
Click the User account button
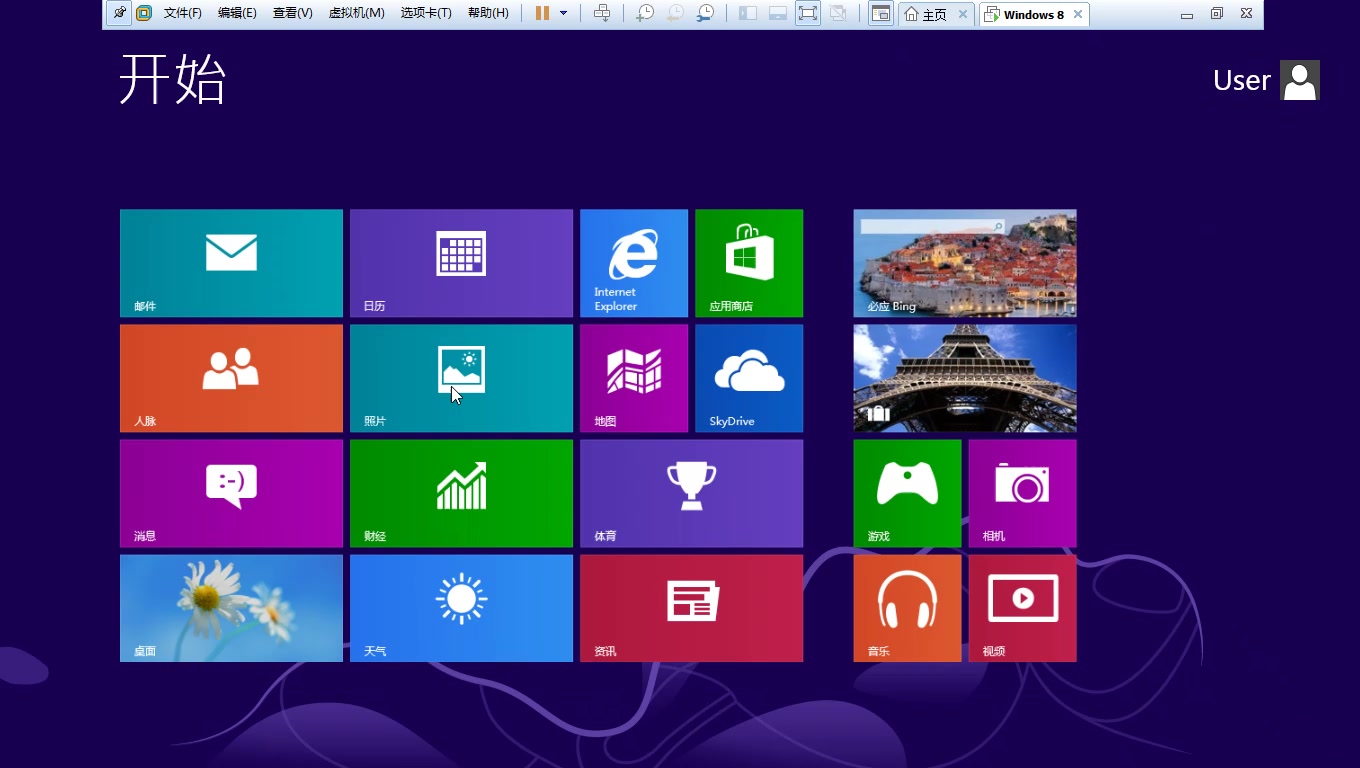pos(1265,80)
